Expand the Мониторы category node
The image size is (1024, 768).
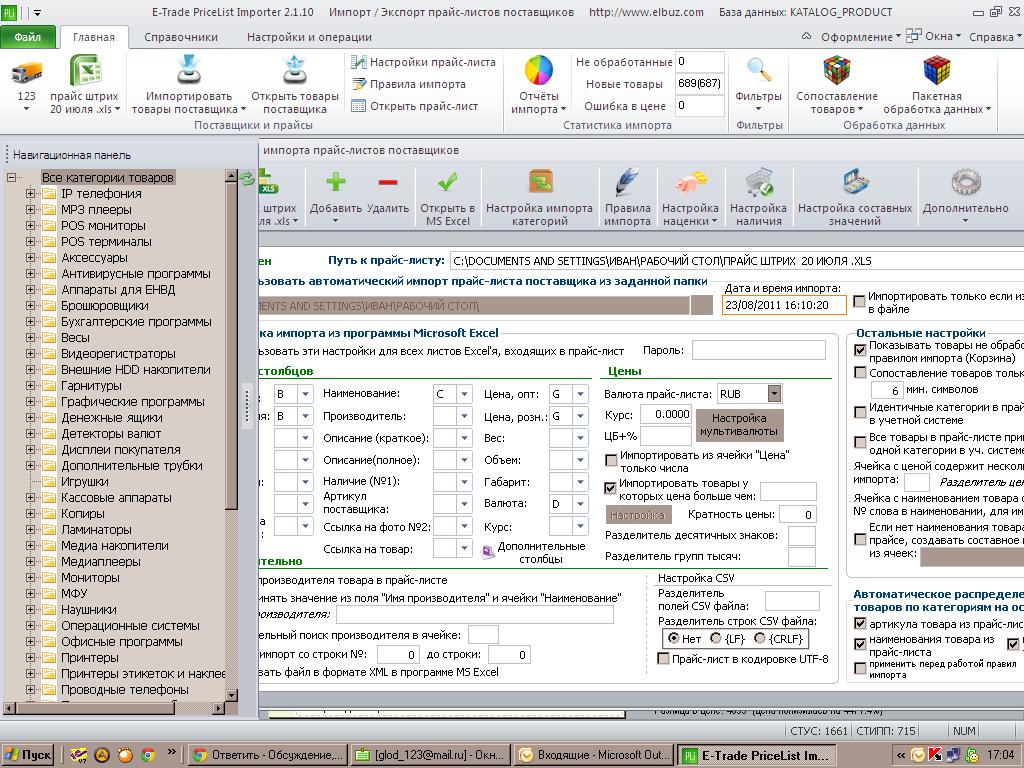pyautogui.click(x=30, y=577)
